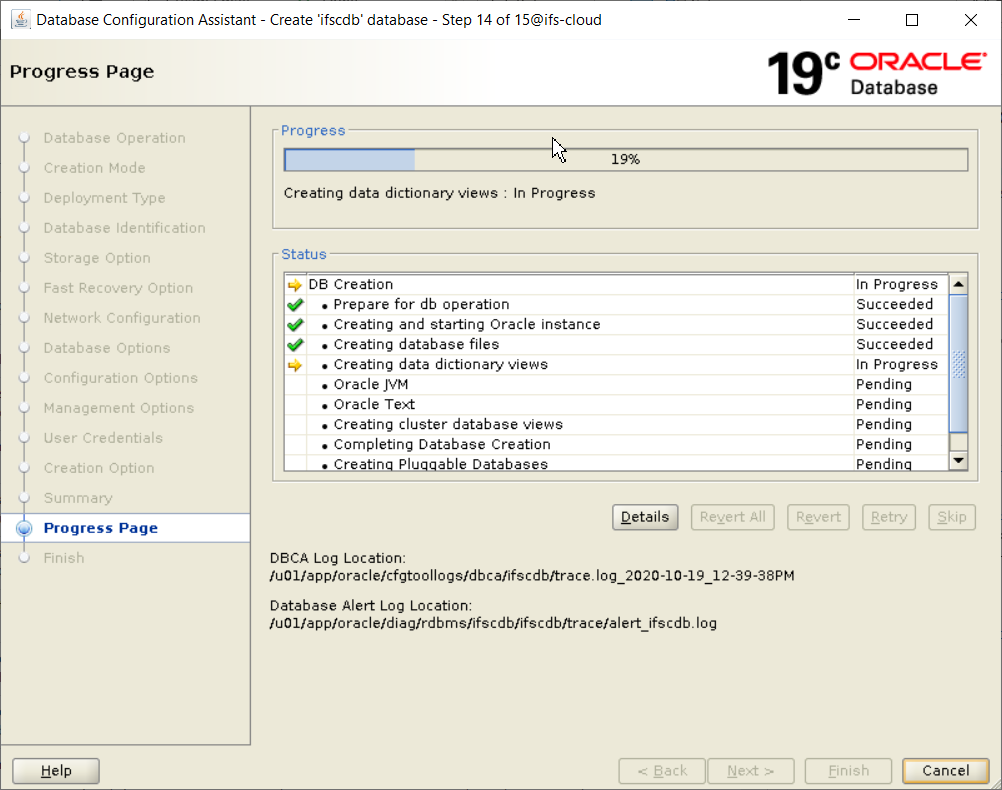Viewport: 1002px width, 790px height.
Task: Select the Creation Option step
Action: click(99, 469)
